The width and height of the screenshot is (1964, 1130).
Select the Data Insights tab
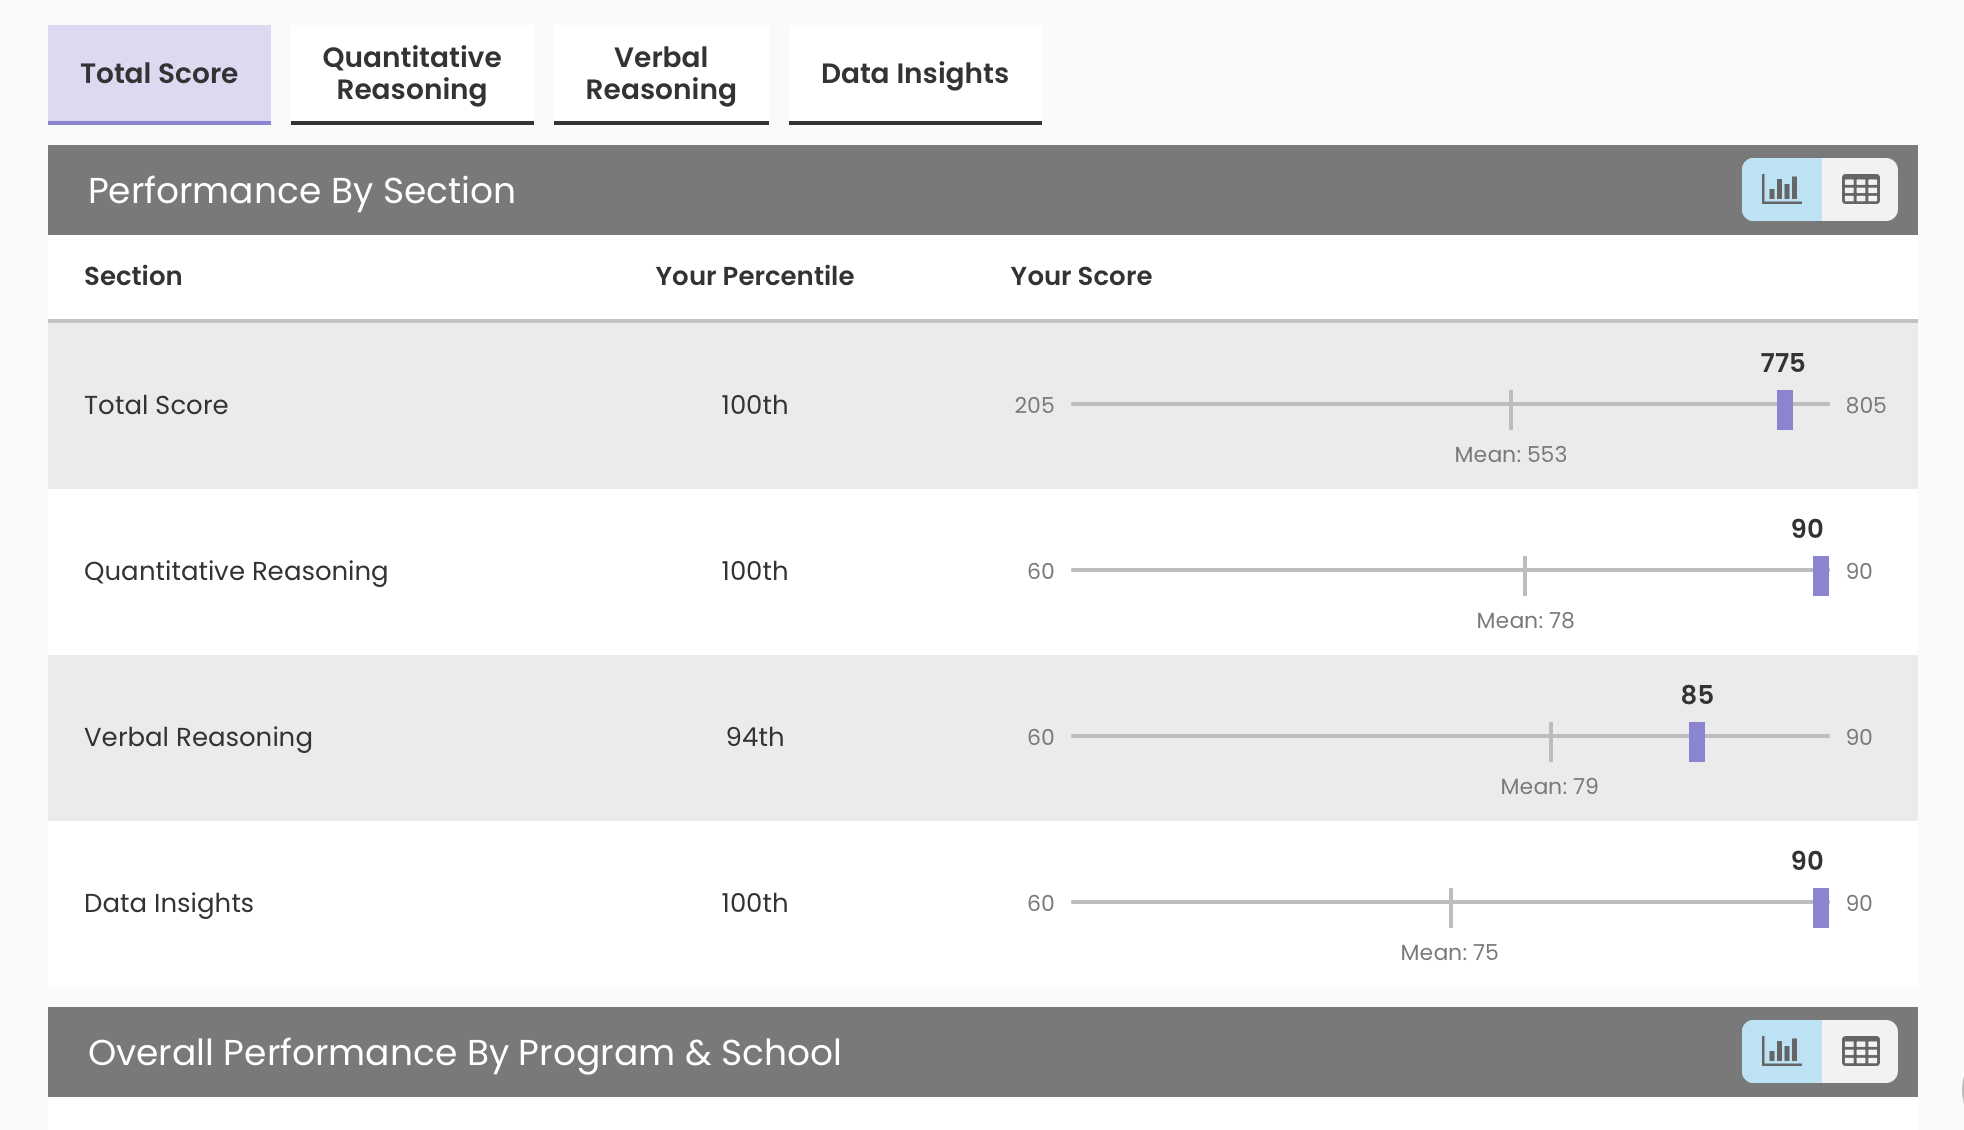[914, 74]
